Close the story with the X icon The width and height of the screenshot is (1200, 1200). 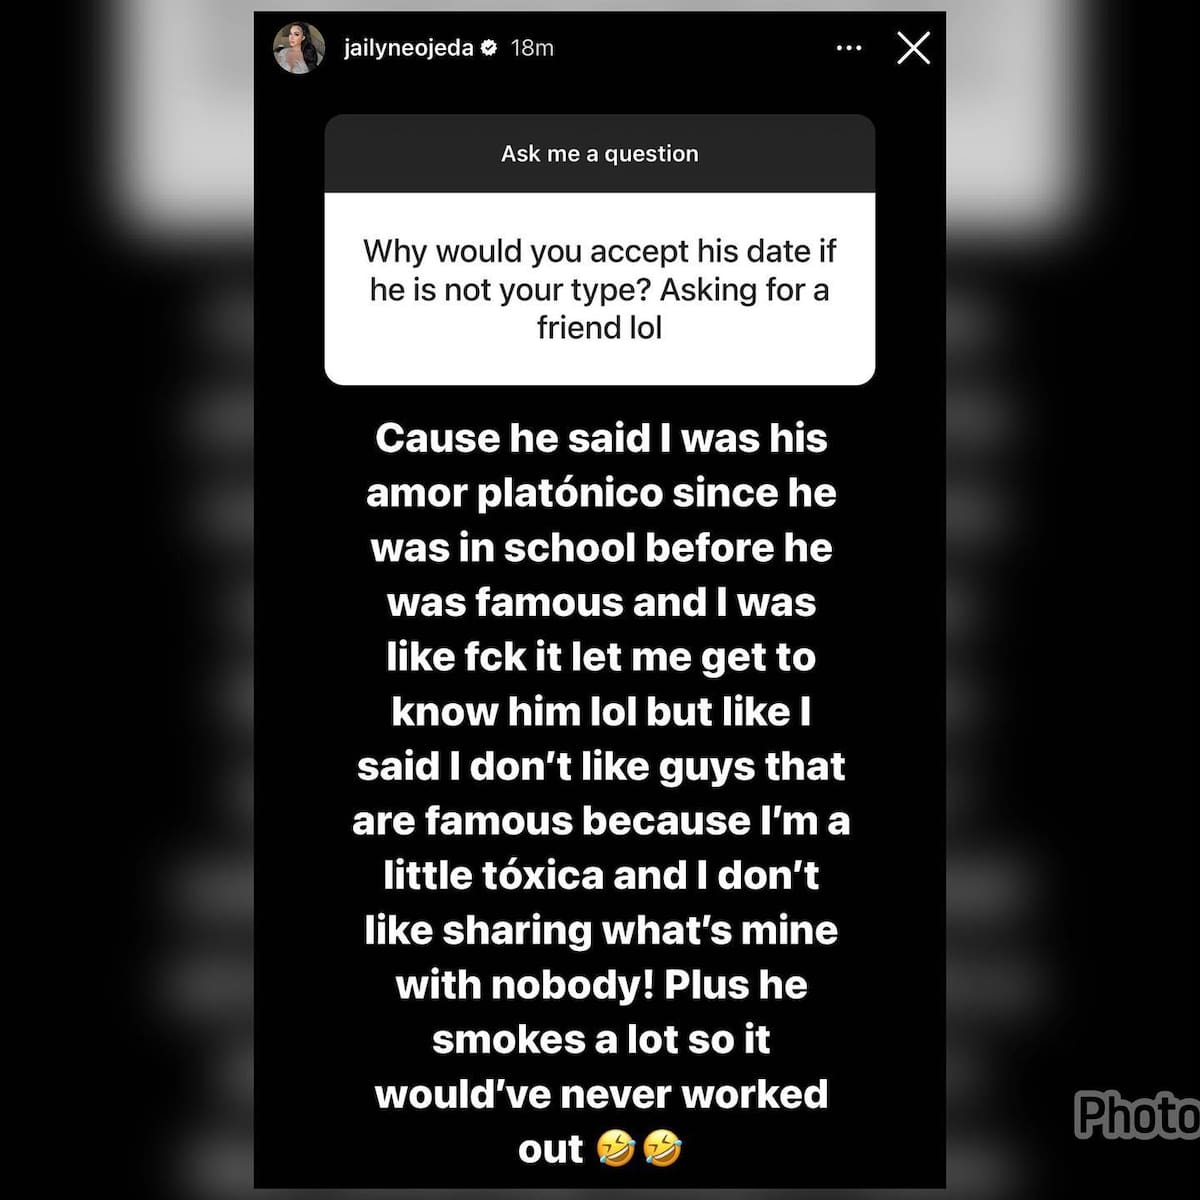click(913, 47)
